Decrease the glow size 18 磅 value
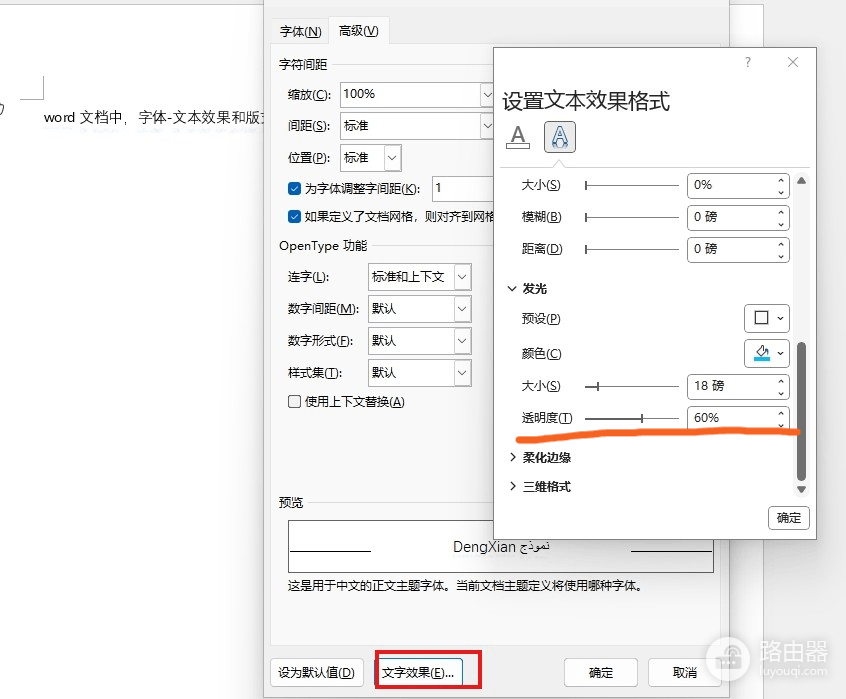Screen dimensions: 846x699 (x=781, y=393)
